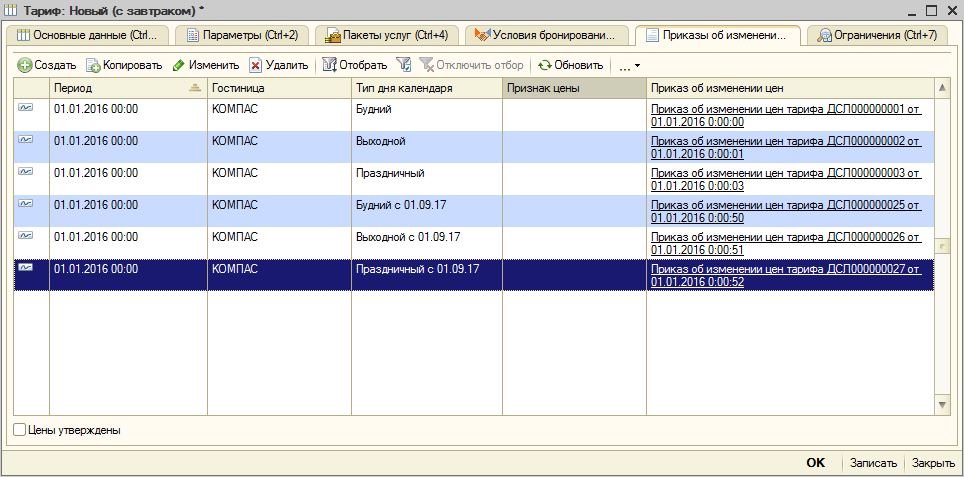This screenshot has width=964, height=477.
Task: Click the Создать (create) toolbar button
Action: pyautogui.click(x=47, y=65)
